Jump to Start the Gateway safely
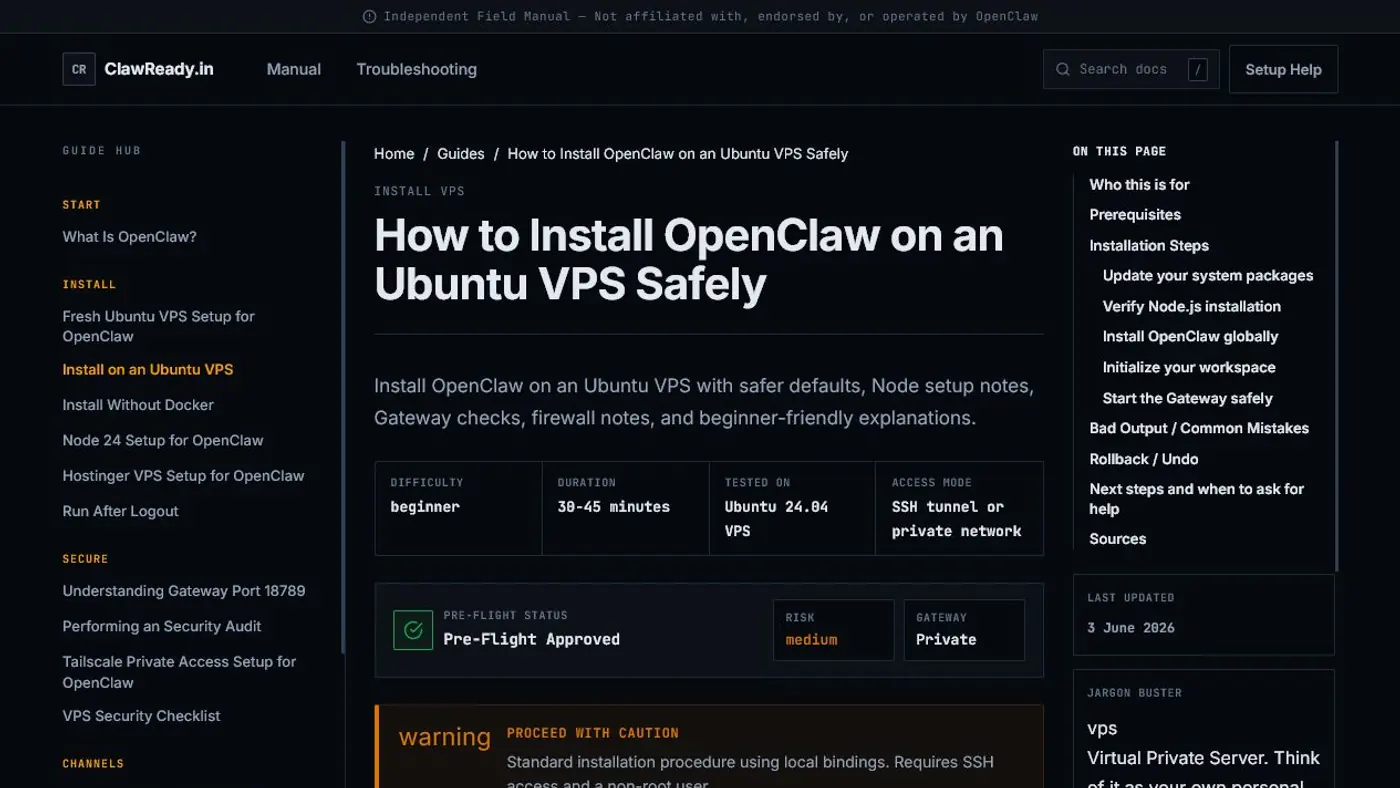 (x=1188, y=398)
